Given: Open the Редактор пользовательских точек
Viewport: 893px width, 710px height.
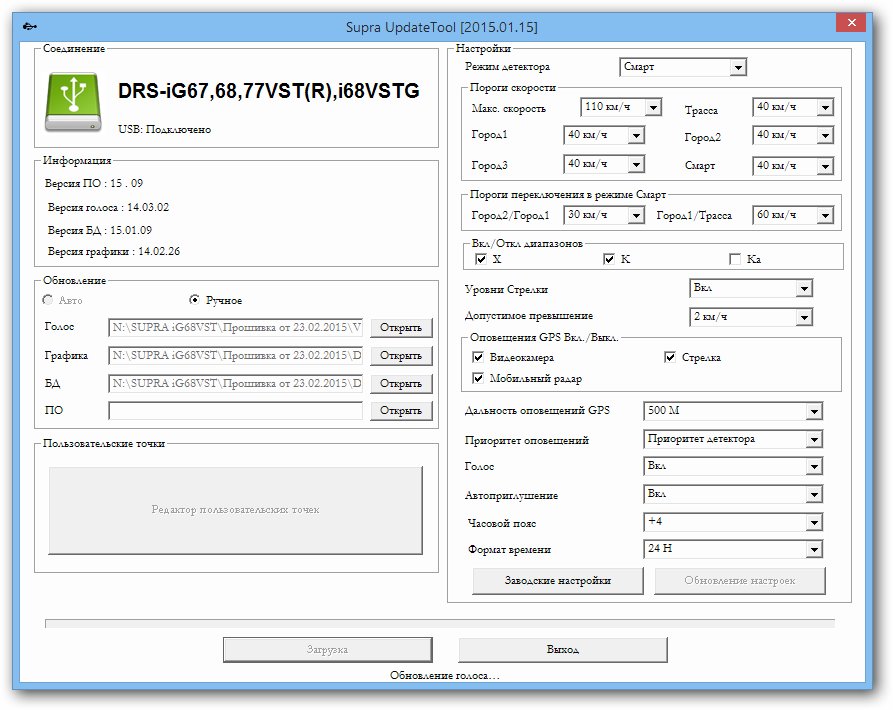Looking at the screenshot, I should (235, 510).
